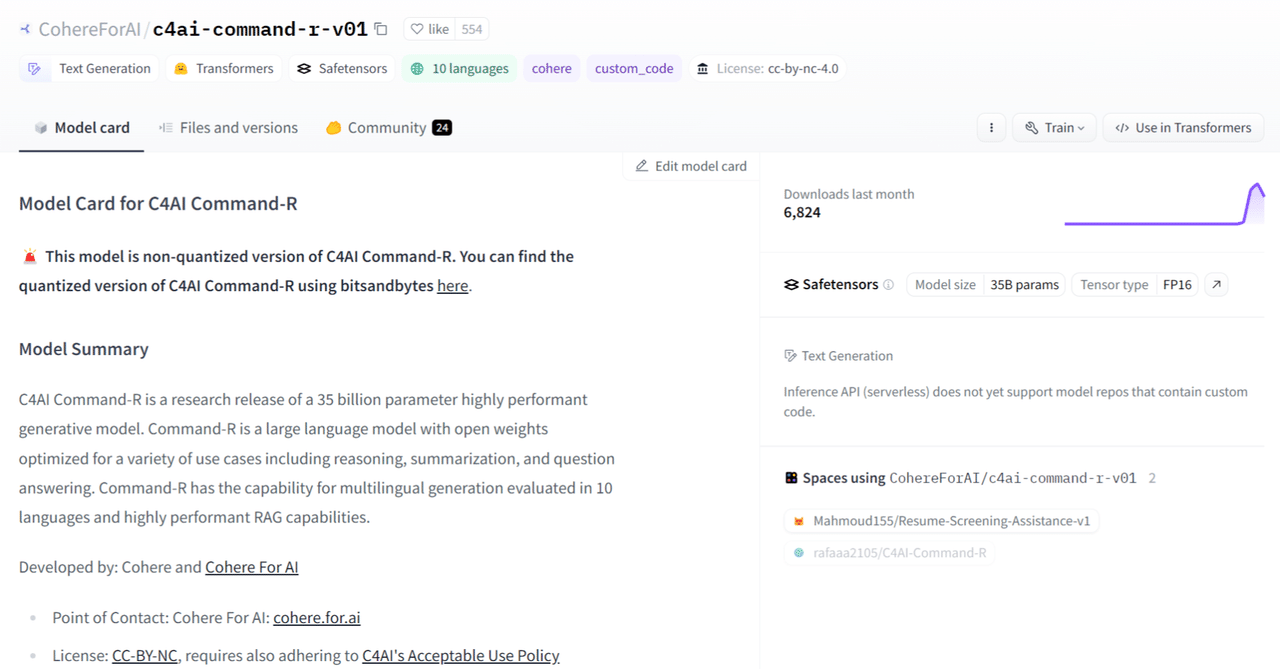Click the Edit model card pencil button
Image resolution: width=1280 pixels, height=669 pixels.
pyautogui.click(x=691, y=166)
